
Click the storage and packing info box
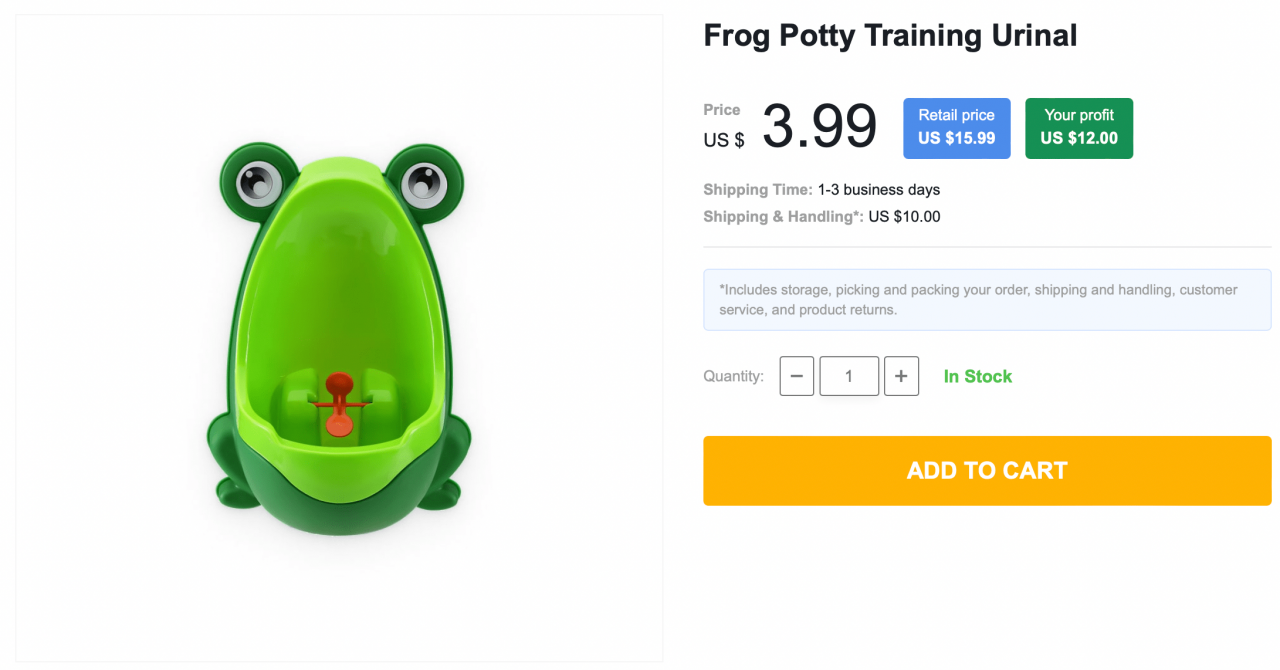pyautogui.click(x=986, y=299)
